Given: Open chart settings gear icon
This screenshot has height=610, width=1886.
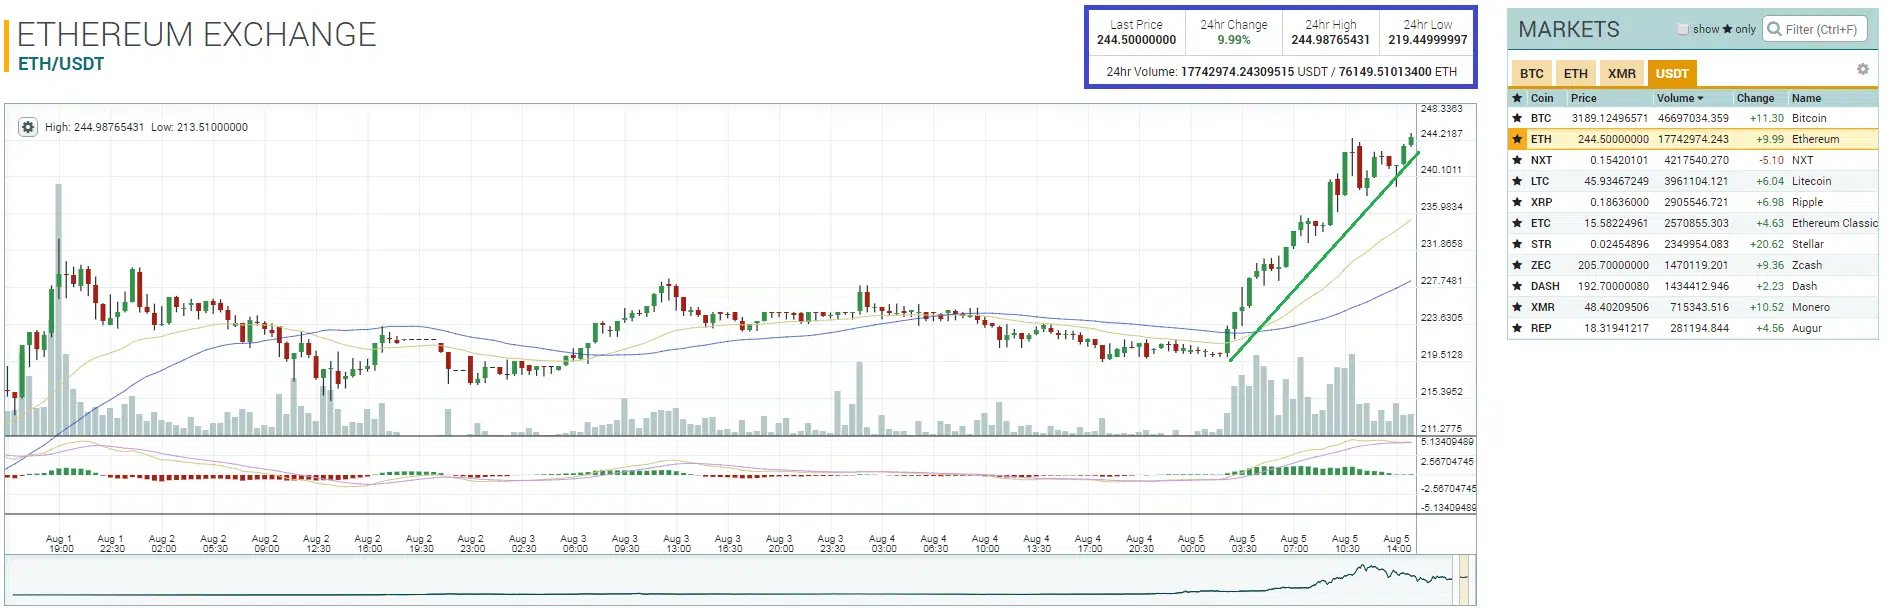Looking at the screenshot, I should (28, 127).
